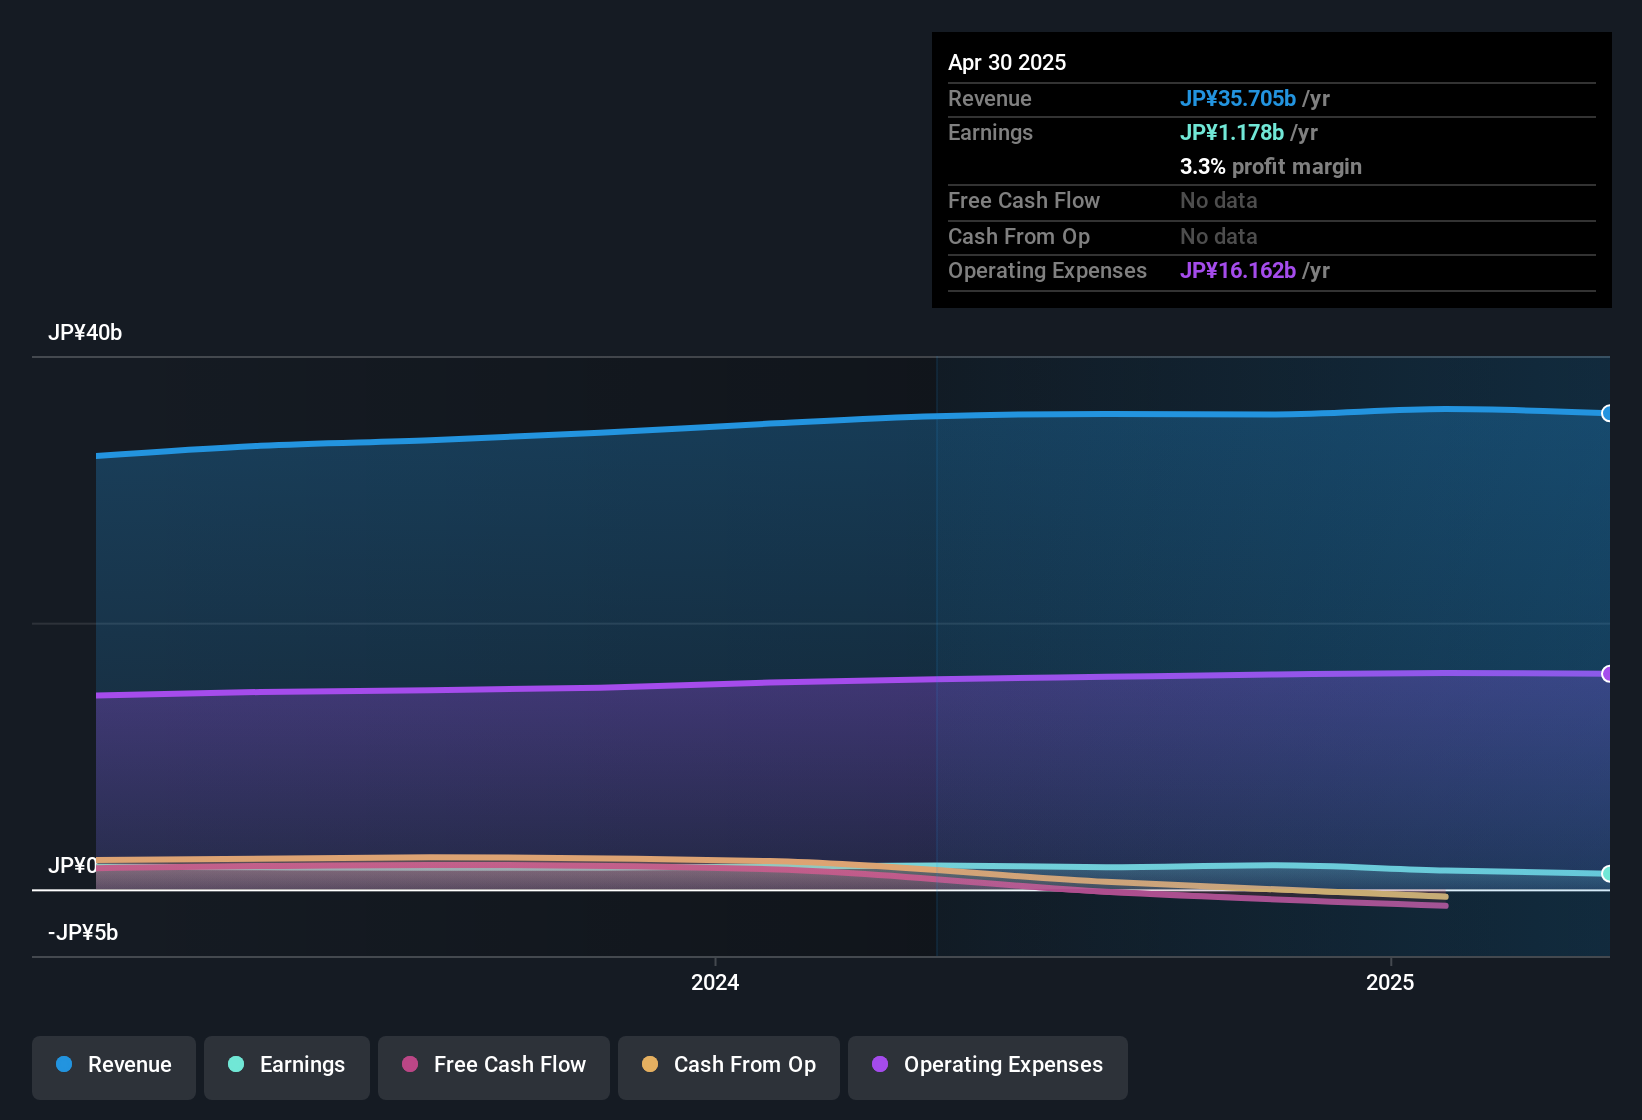The height and width of the screenshot is (1120, 1642).
Task: Toggle the Cash From Op legend series
Action: pyautogui.click(x=729, y=1066)
